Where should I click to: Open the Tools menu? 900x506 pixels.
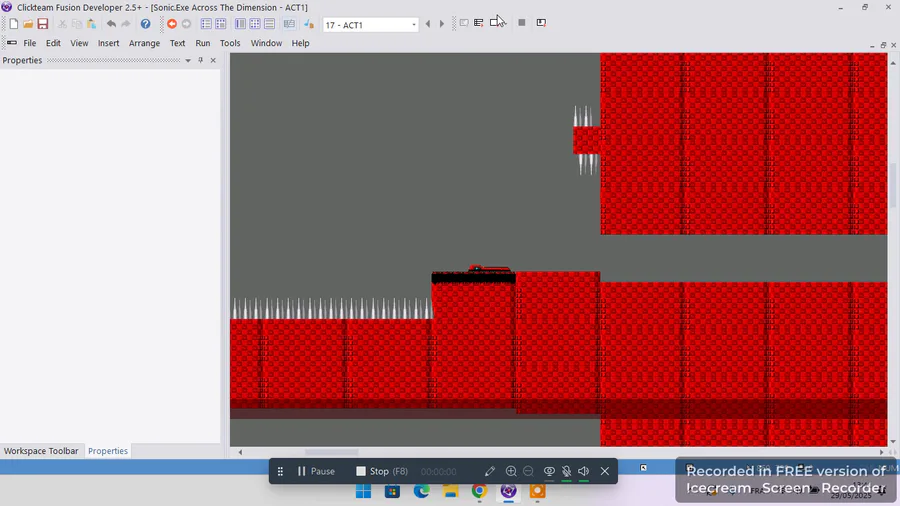230,43
